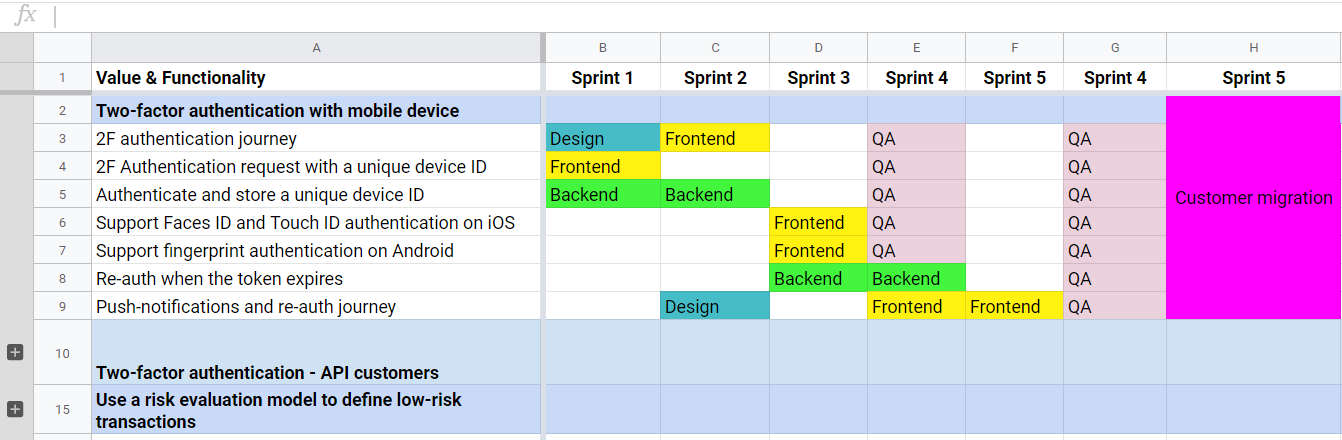Select the Two-factor authentication - API customers cell
This screenshot has height=440, width=1342.
click(317, 353)
